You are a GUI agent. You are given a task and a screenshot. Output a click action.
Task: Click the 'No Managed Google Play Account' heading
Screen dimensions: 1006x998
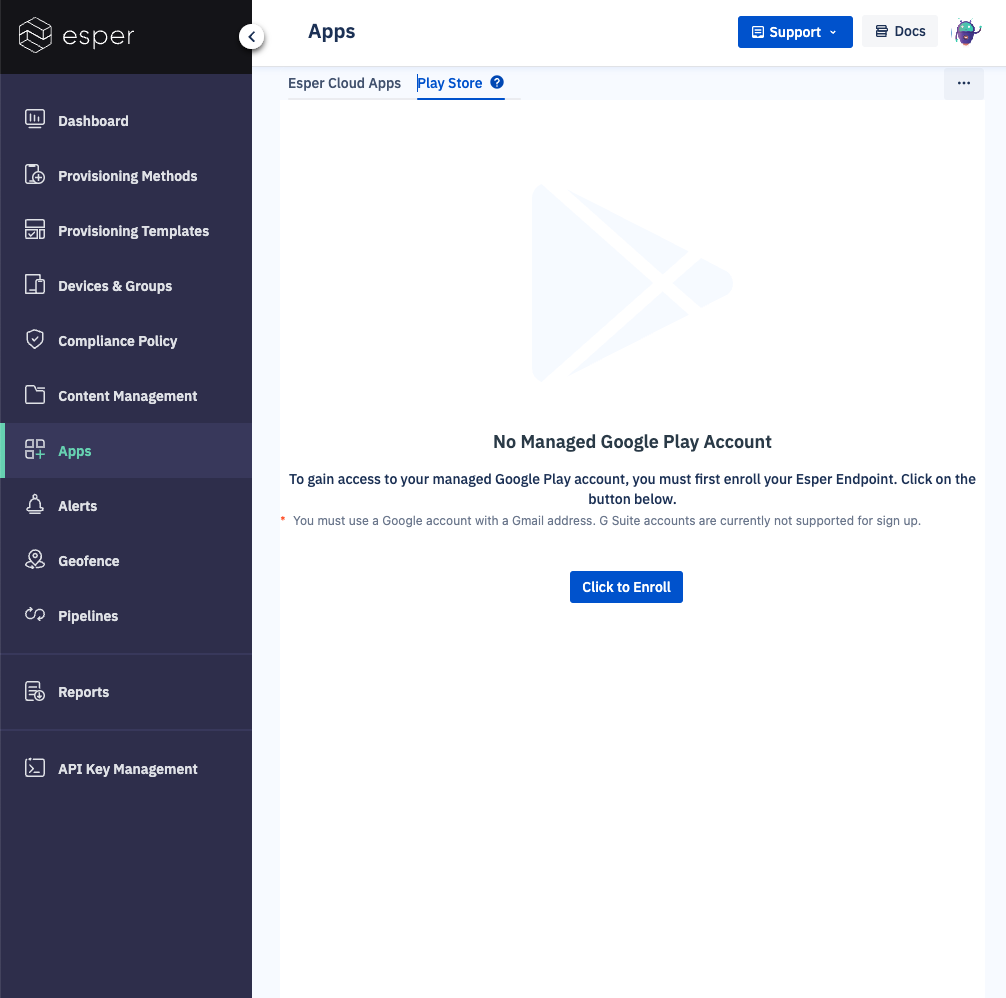[632, 441]
